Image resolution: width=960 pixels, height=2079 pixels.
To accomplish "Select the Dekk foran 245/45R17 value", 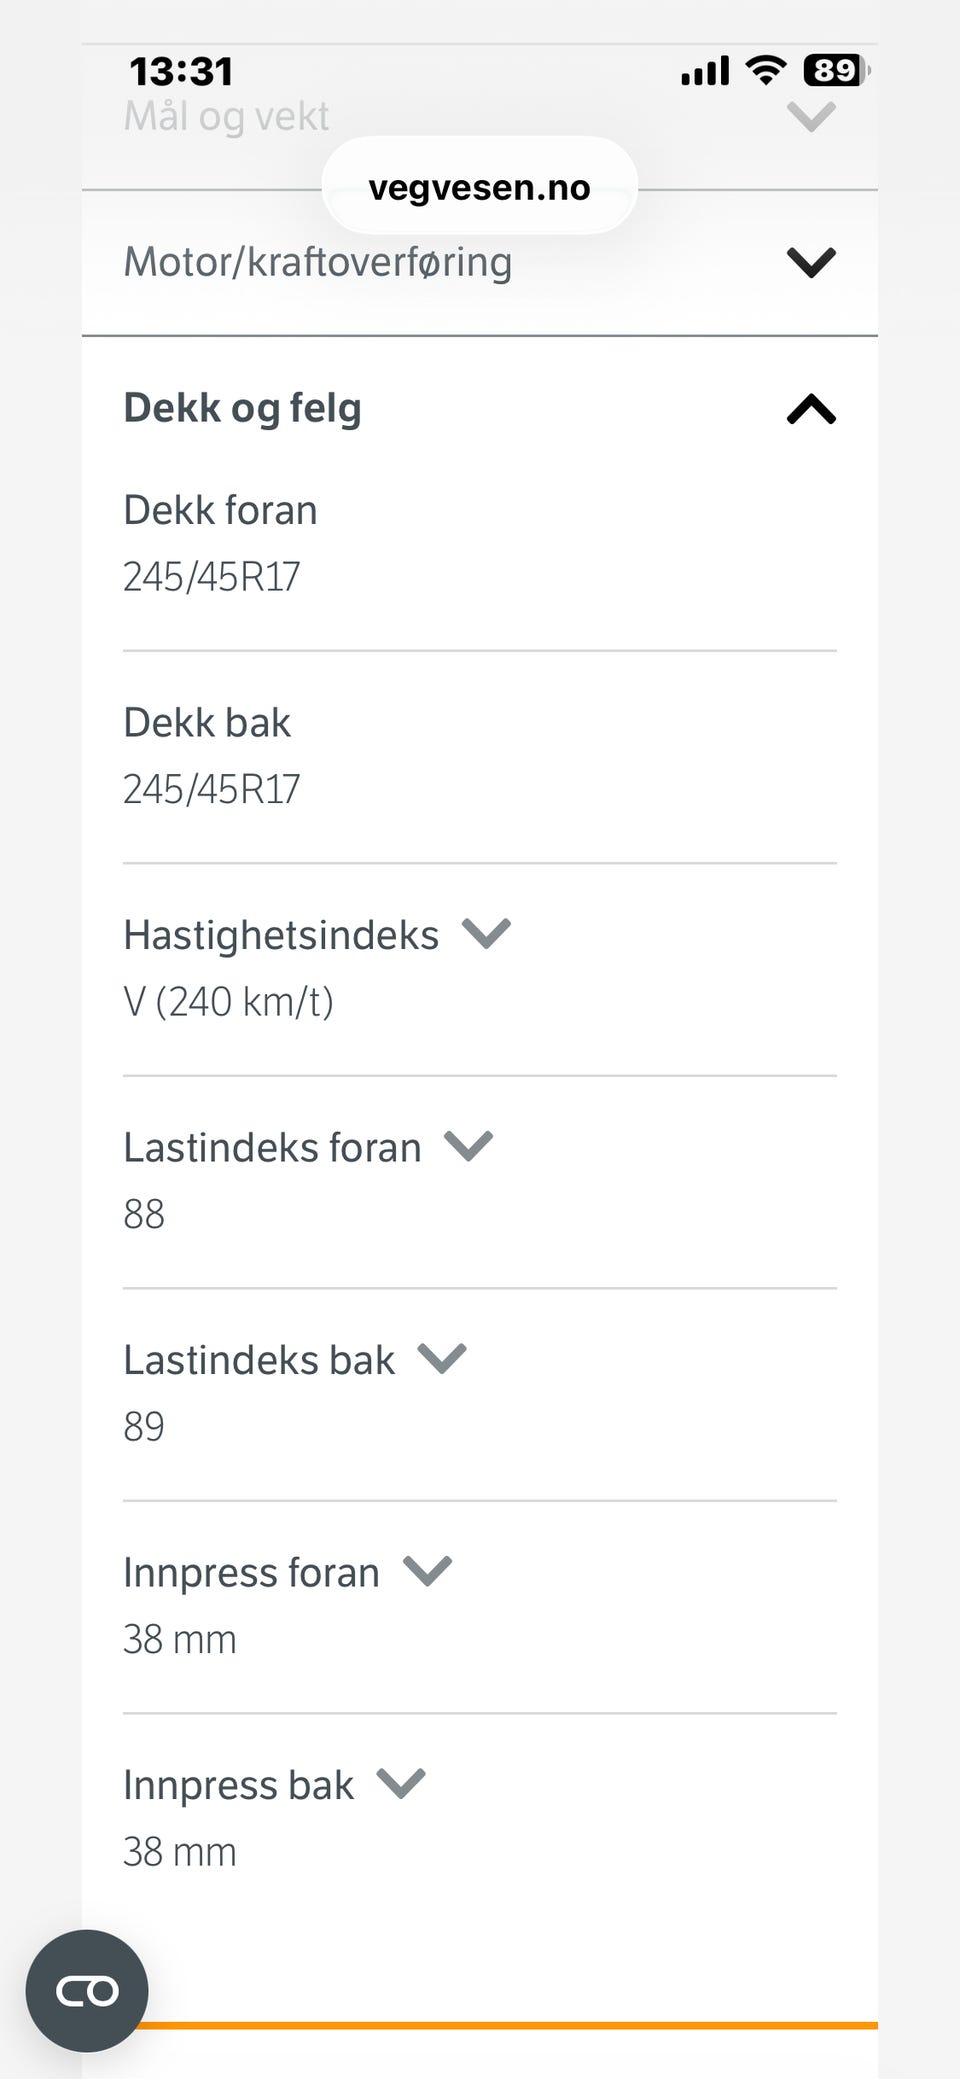I will pyautogui.click(x=211, y=577).
